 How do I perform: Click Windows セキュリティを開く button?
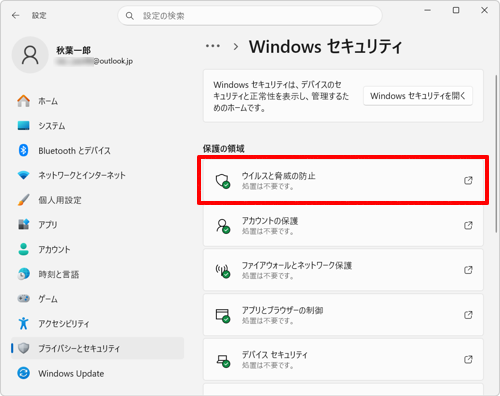[418, 96]
